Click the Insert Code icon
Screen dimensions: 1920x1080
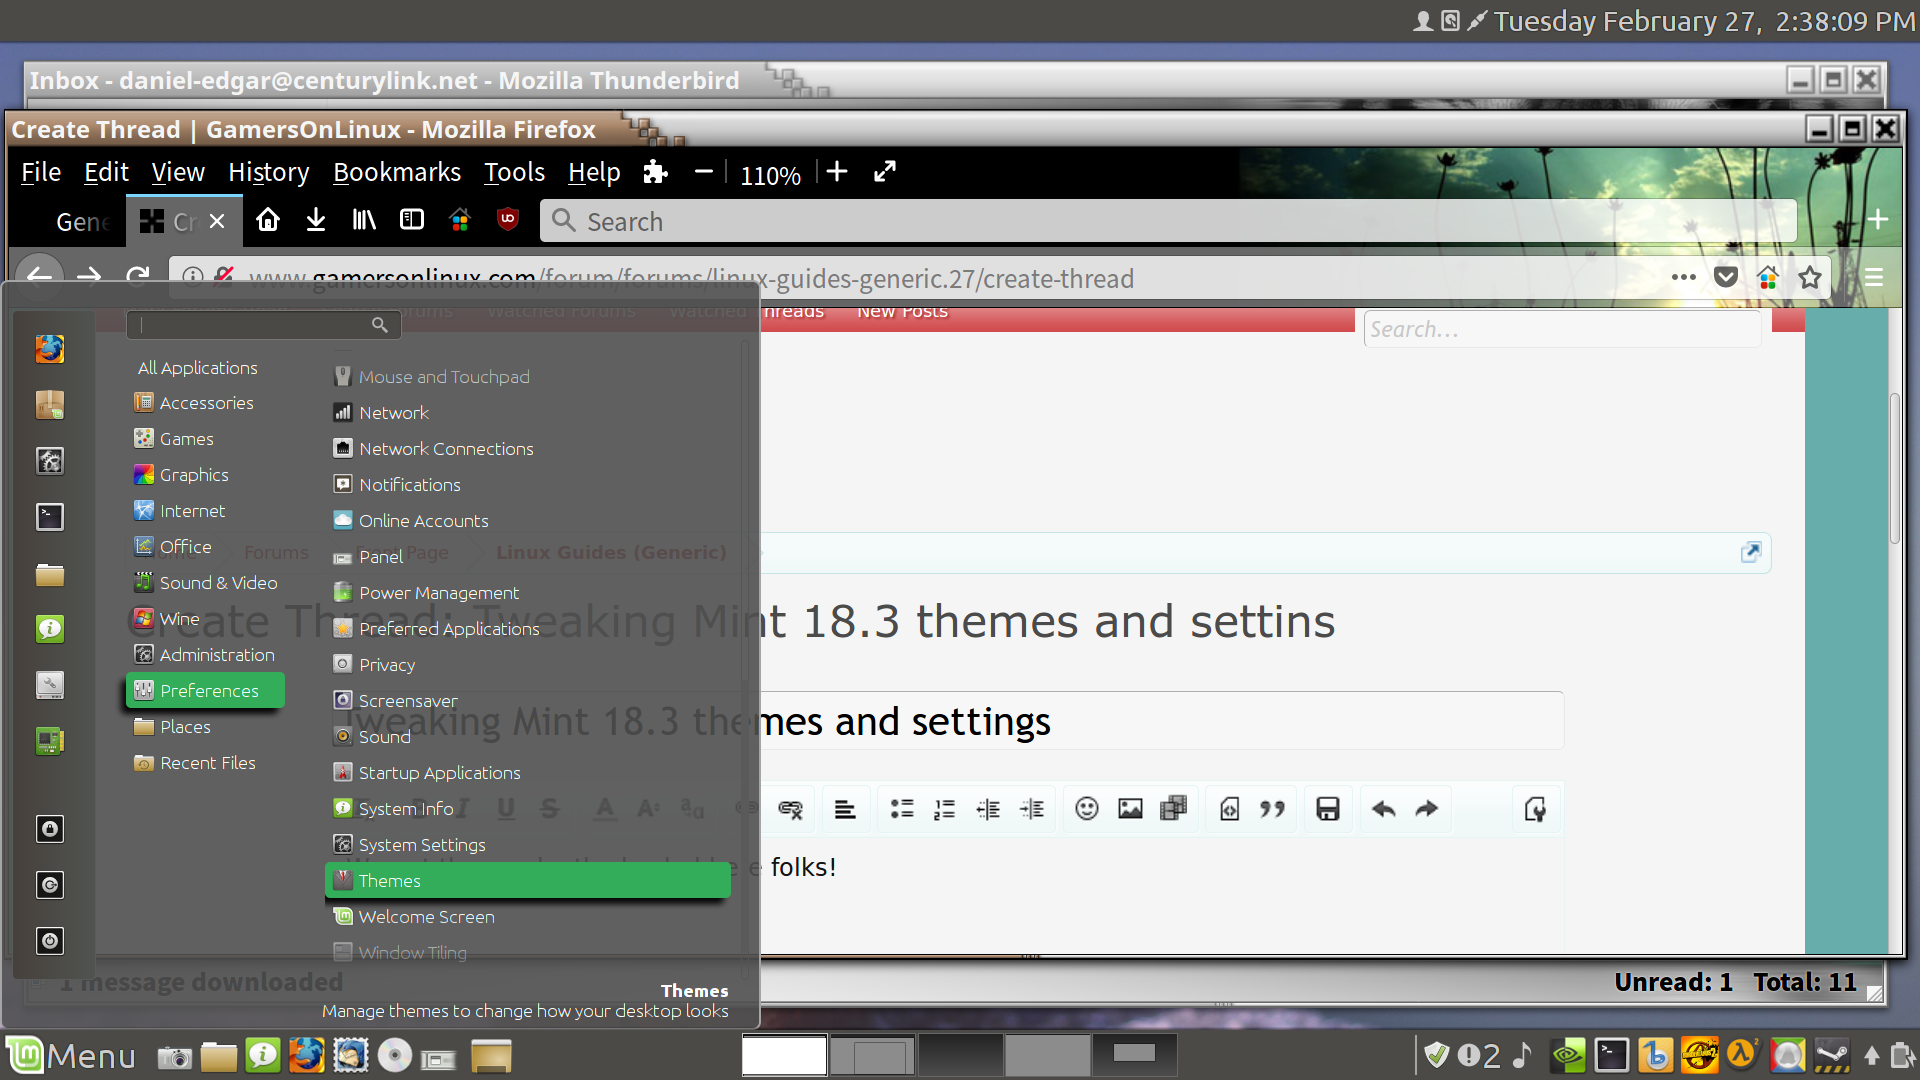click(x=1230, y=809)
